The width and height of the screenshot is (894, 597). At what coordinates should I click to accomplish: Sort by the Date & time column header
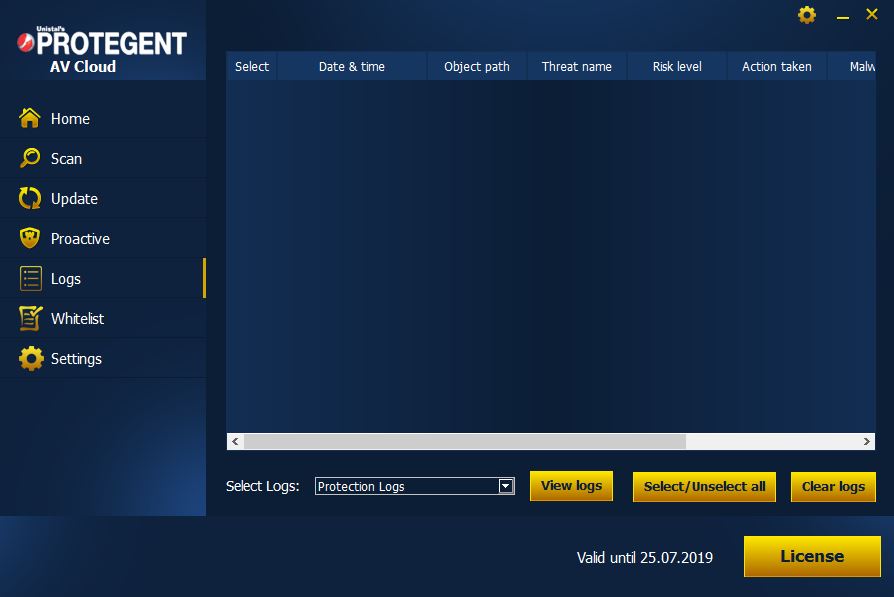(x=352, y=66)
